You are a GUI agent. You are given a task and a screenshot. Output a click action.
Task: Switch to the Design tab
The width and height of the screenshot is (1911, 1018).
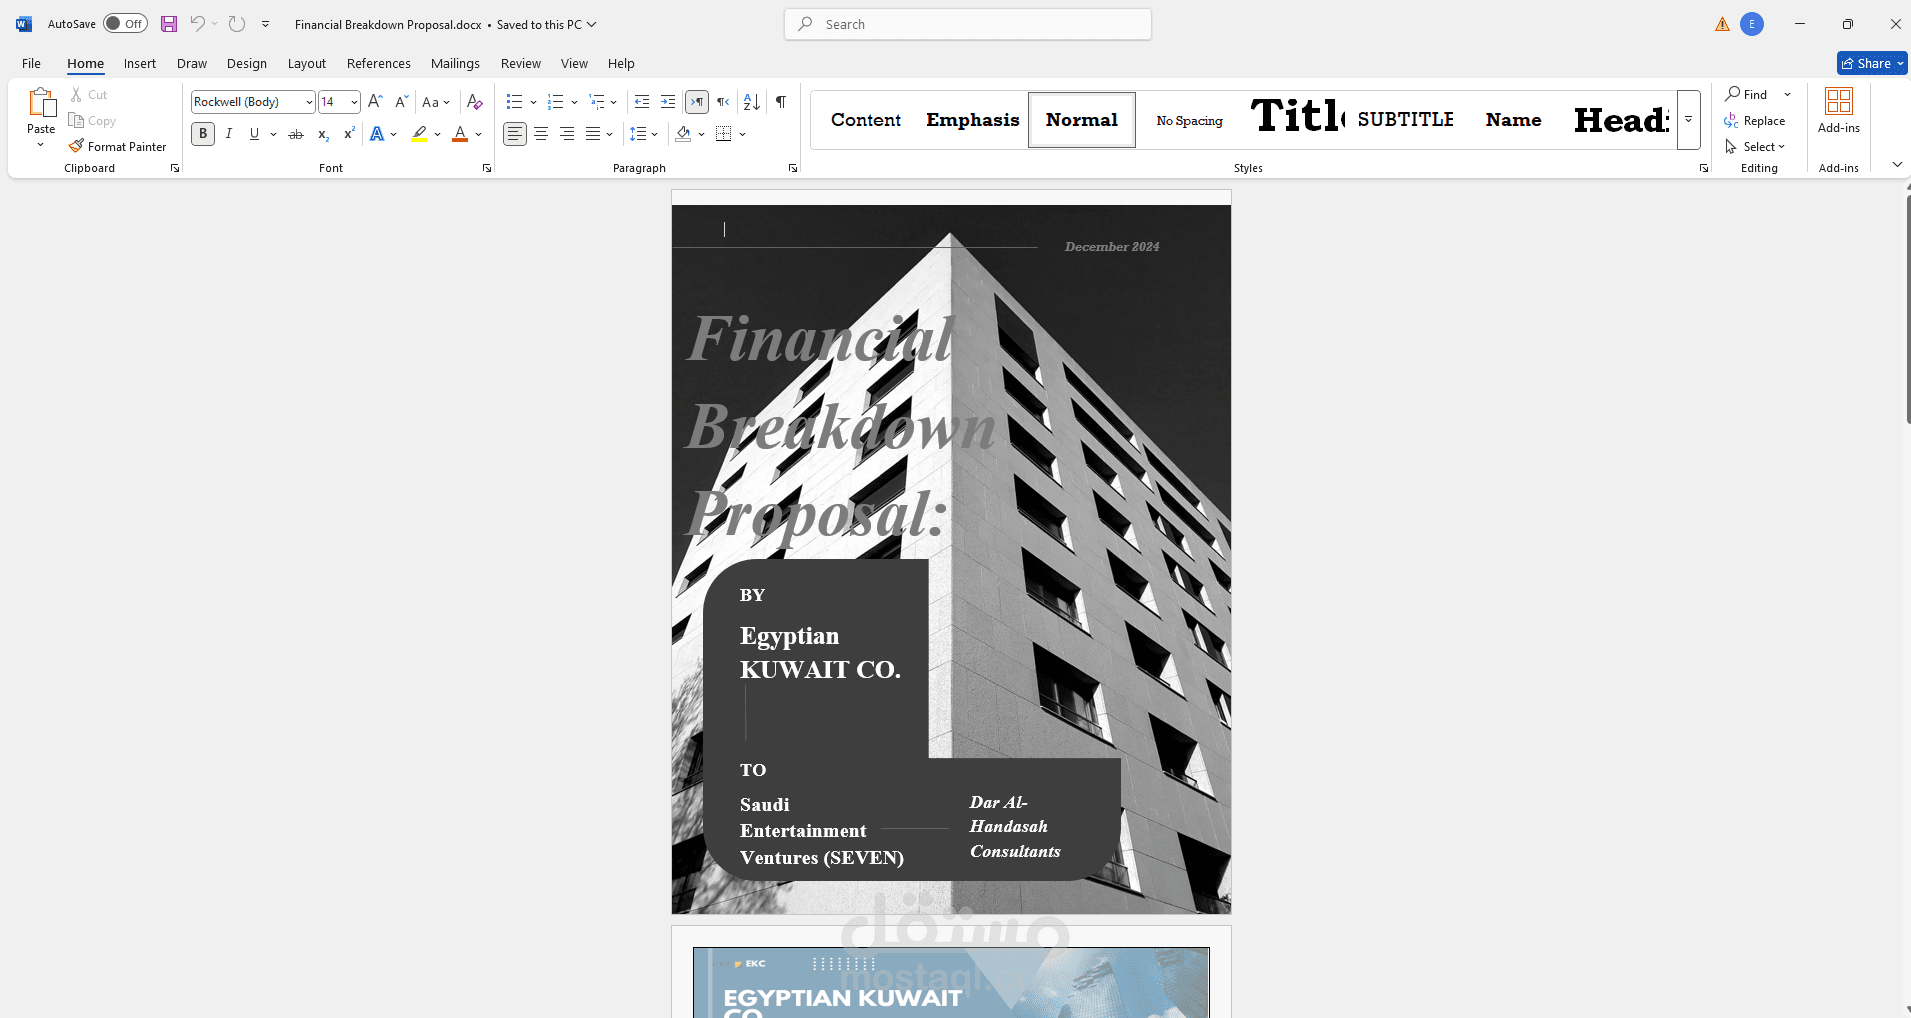(247, 63)
